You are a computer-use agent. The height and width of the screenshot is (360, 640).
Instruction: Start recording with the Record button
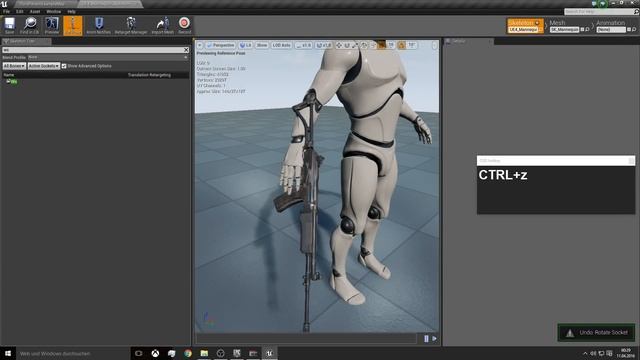coord(184,25)
